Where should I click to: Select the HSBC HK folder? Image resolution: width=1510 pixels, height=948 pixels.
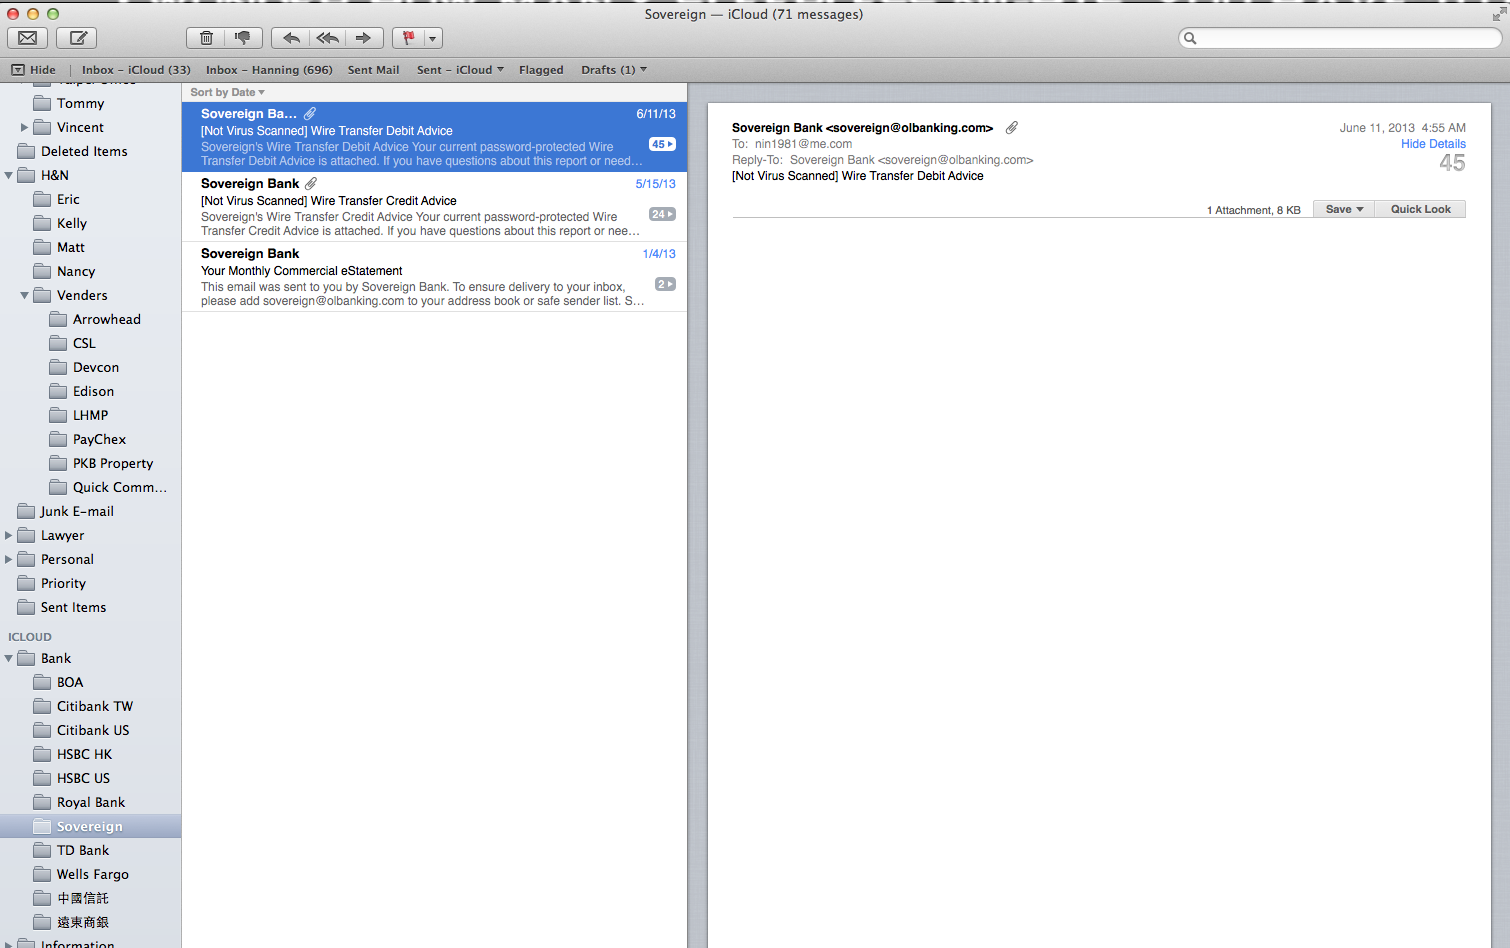[x=72, y=754]
